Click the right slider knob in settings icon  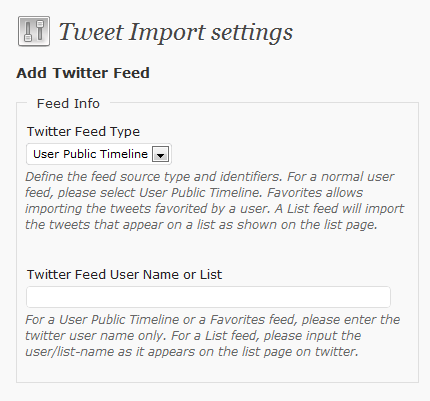pyautogui.click(x=40, y=24)
